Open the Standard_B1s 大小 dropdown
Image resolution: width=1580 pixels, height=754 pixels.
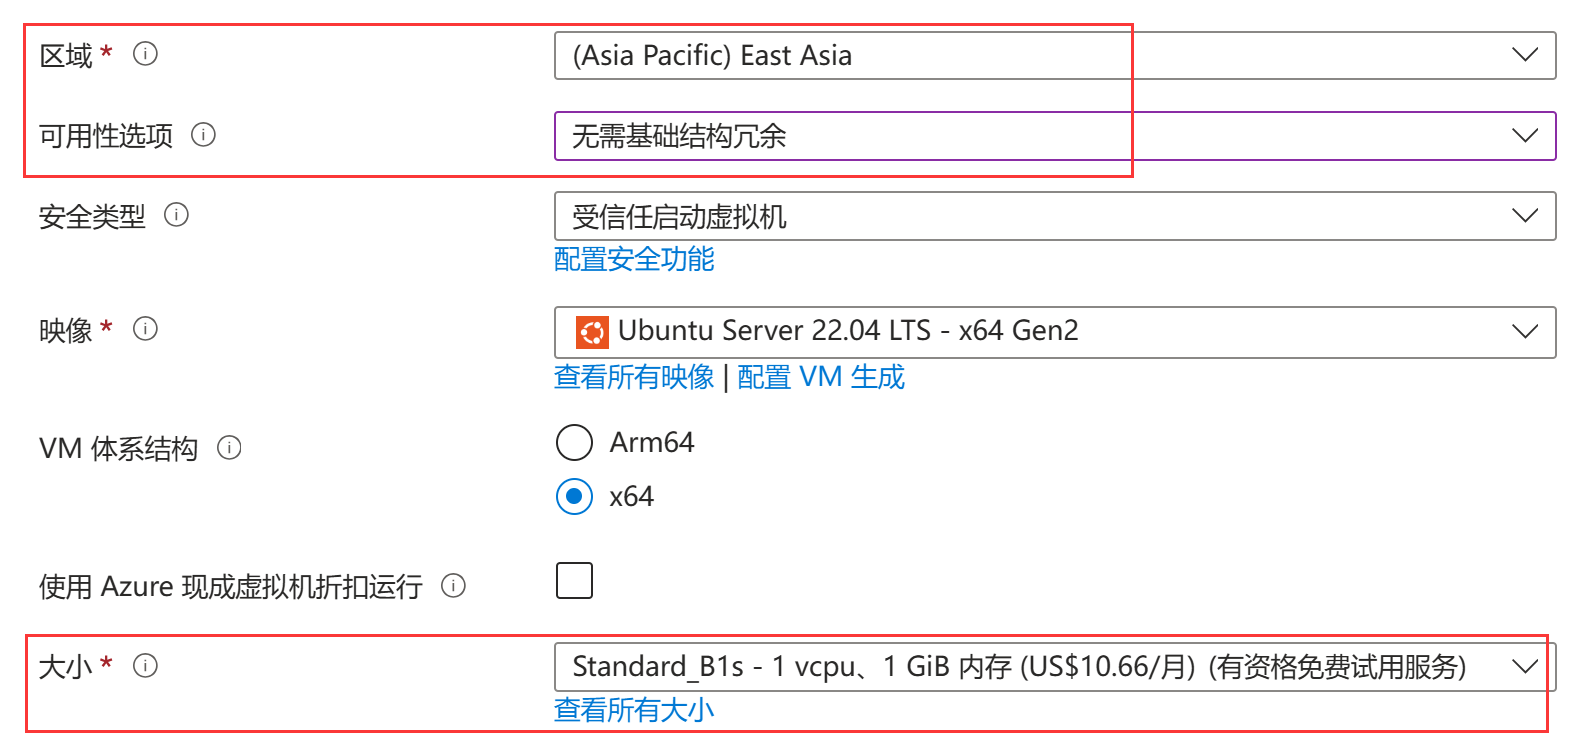pos(1054,666)
